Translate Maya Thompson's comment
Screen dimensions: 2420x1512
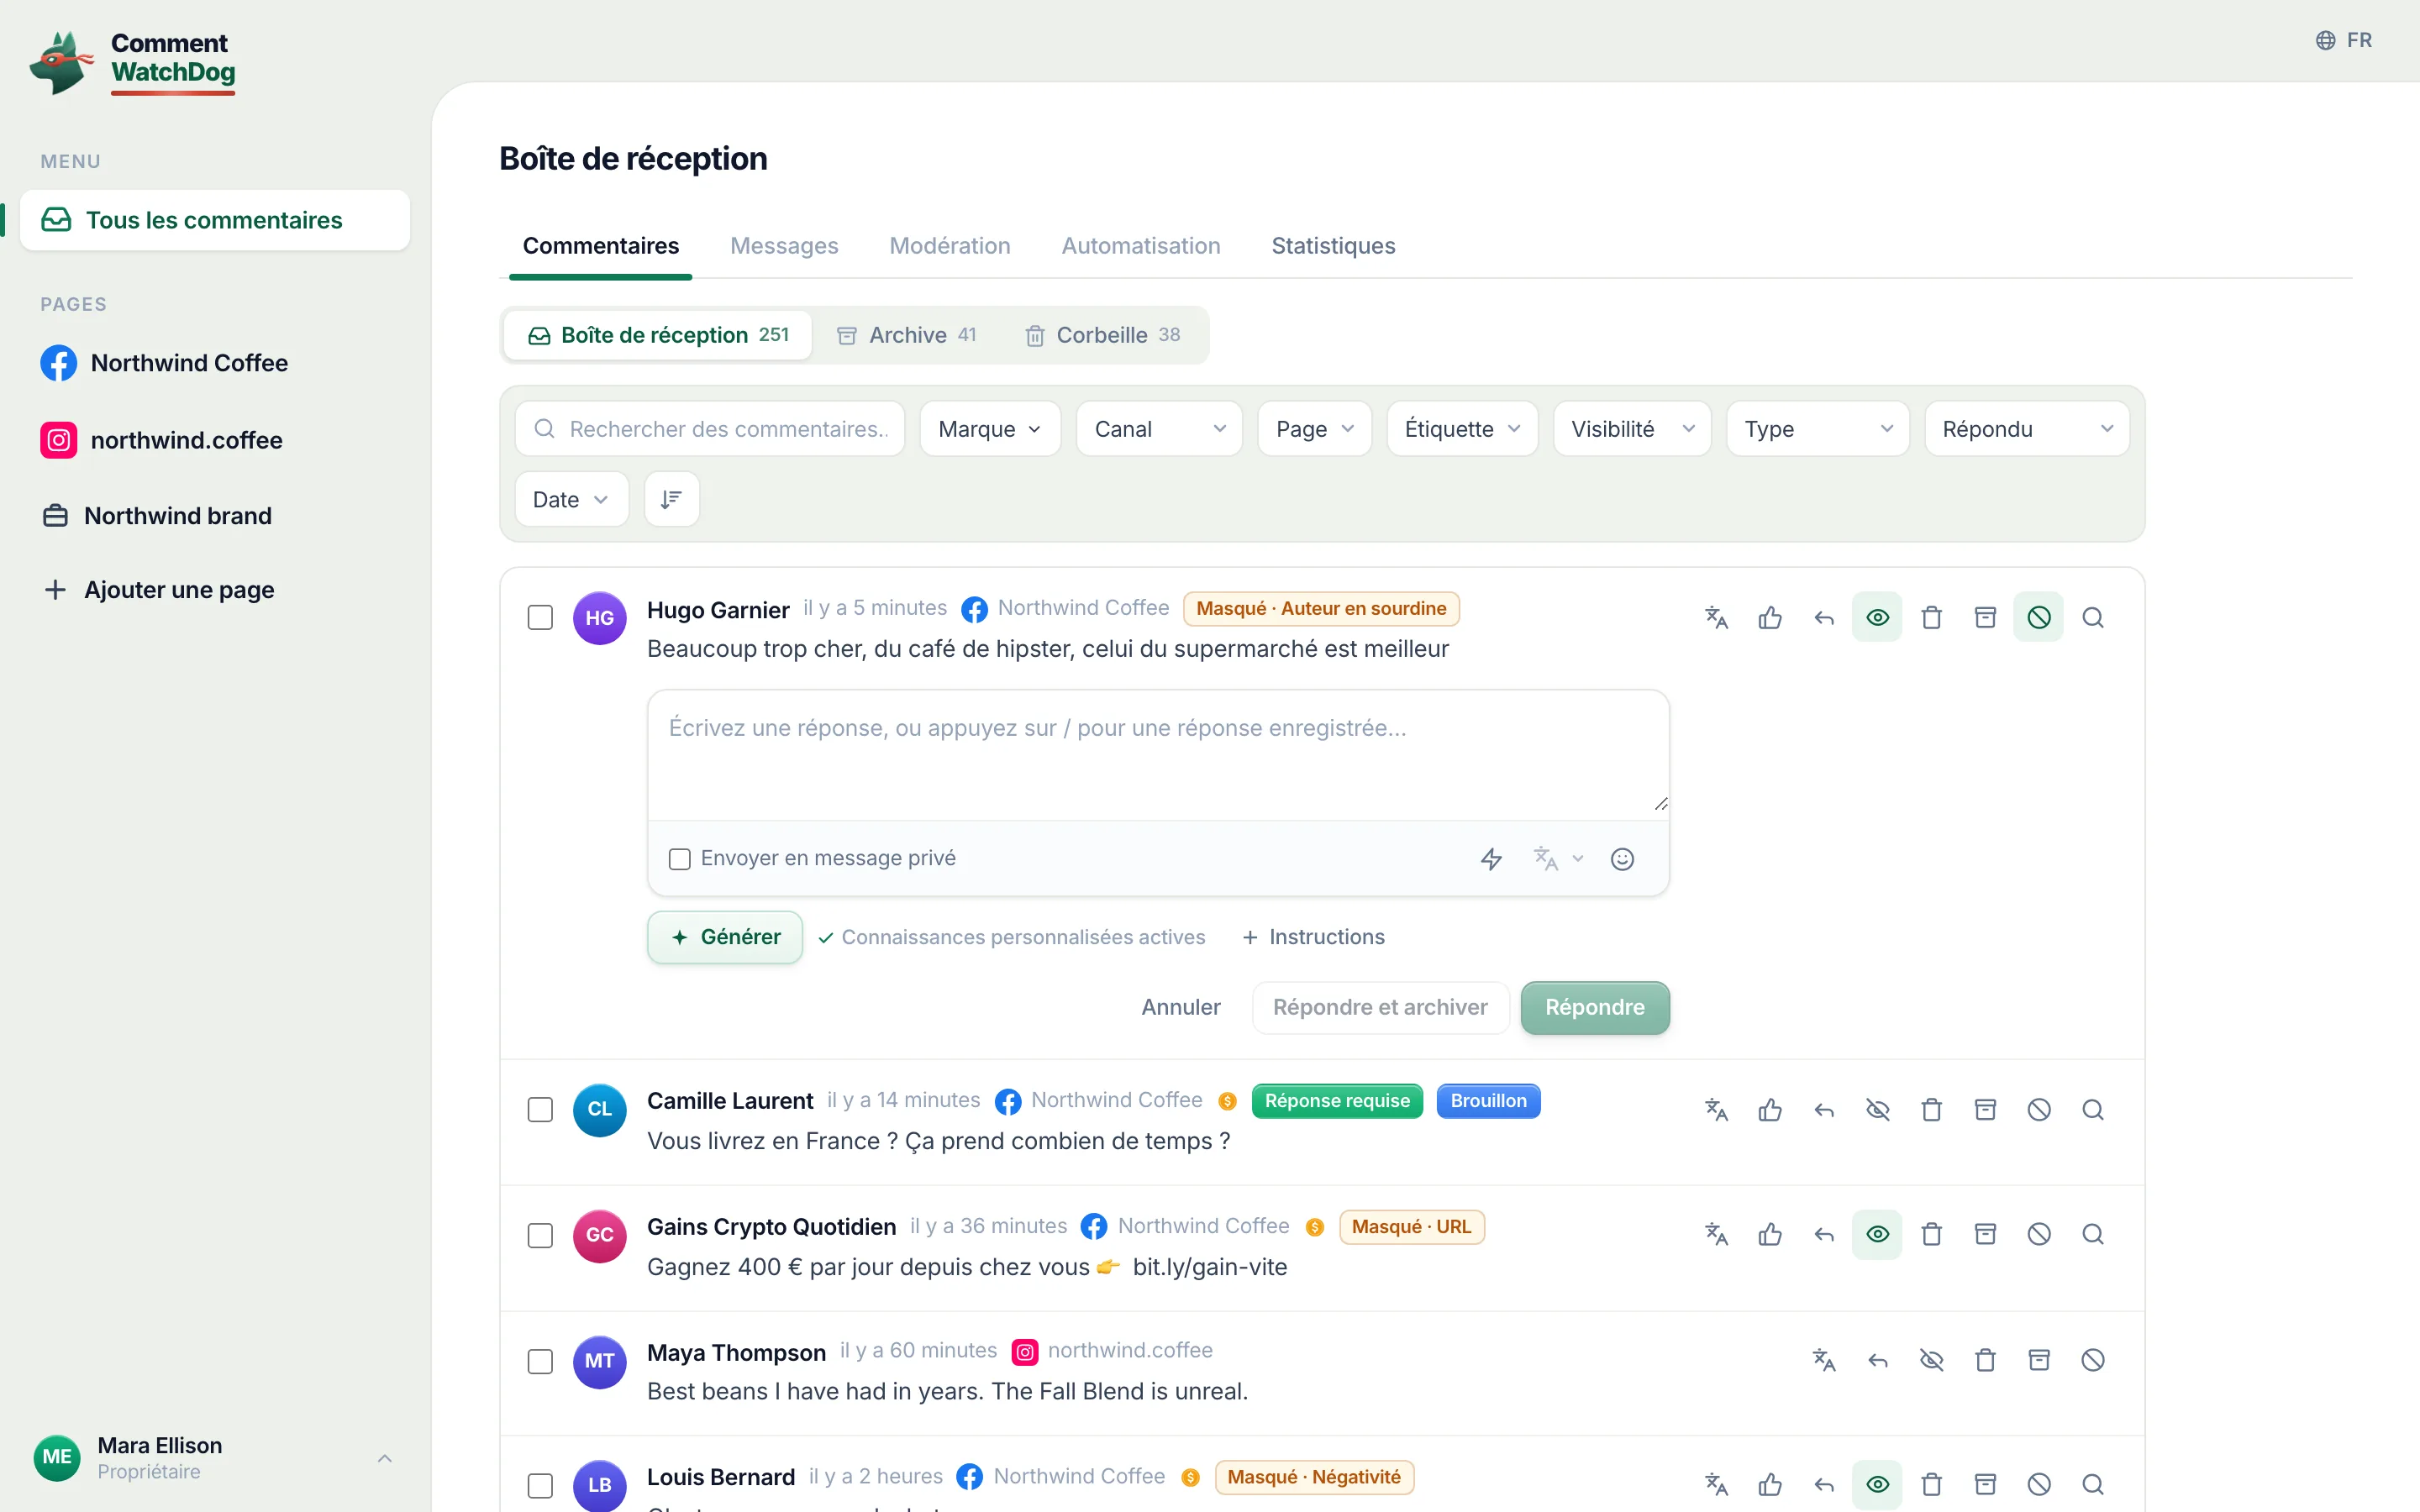tap(1824, 1360)
